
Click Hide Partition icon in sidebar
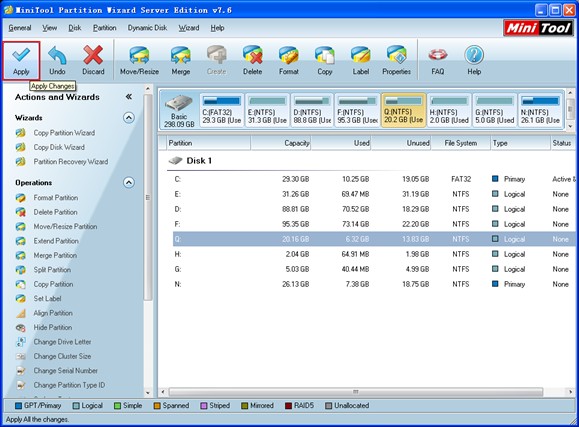pyautogui.click(x=21, y=327)
